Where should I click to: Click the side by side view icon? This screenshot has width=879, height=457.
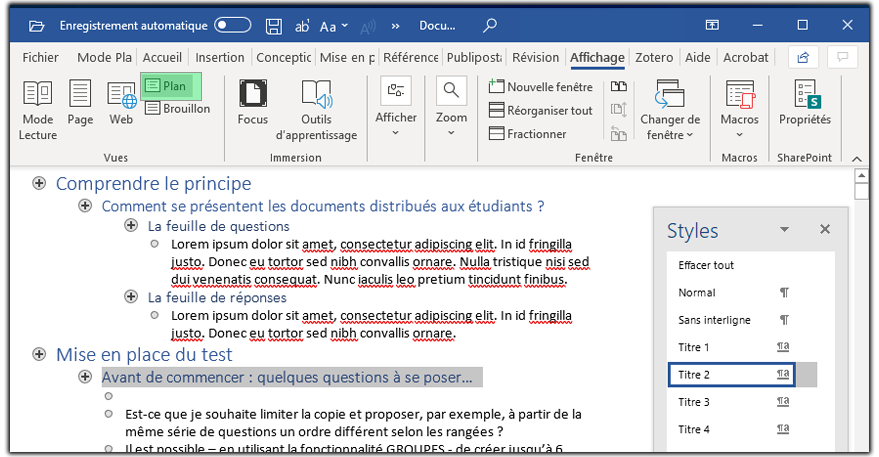click(618, 86)
